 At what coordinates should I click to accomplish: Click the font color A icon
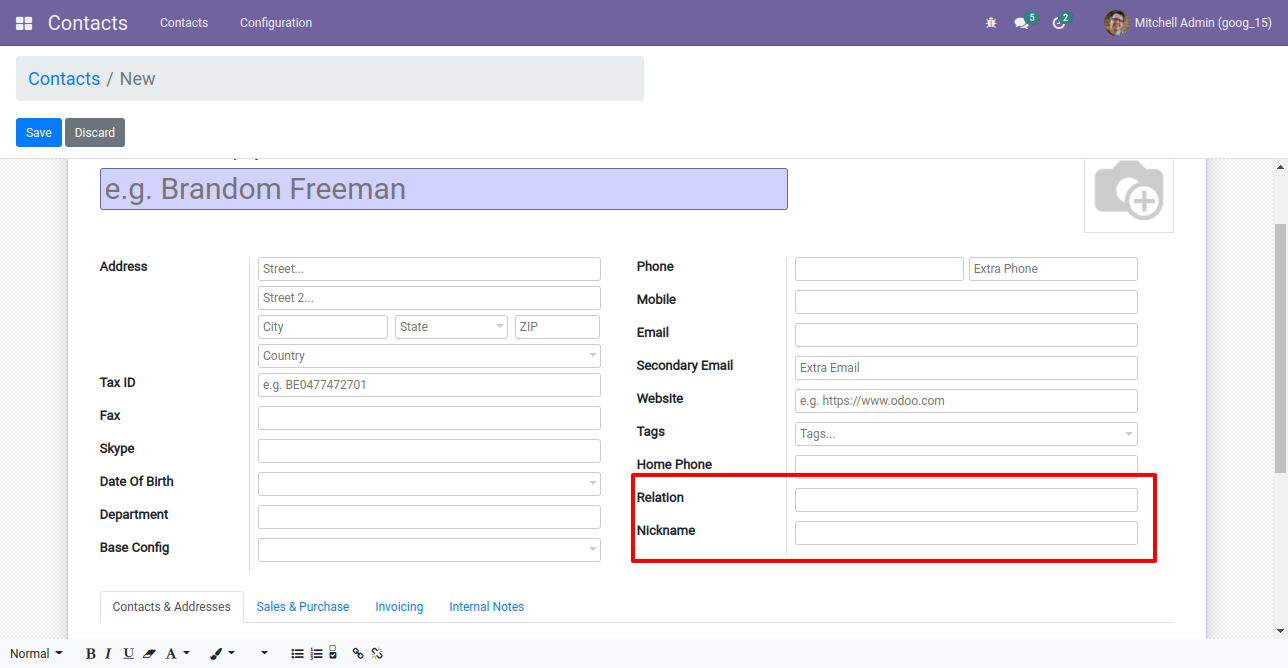[171, 653]
